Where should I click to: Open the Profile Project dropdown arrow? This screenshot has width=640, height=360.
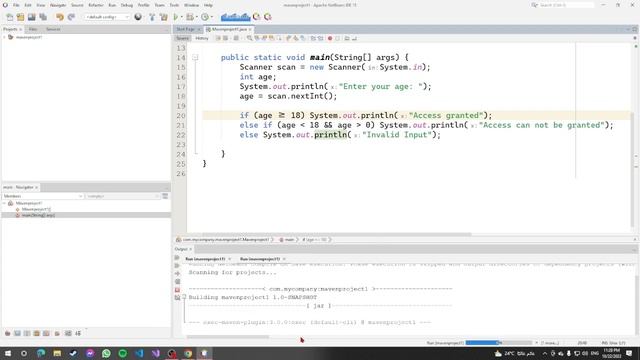pos(211,17)
